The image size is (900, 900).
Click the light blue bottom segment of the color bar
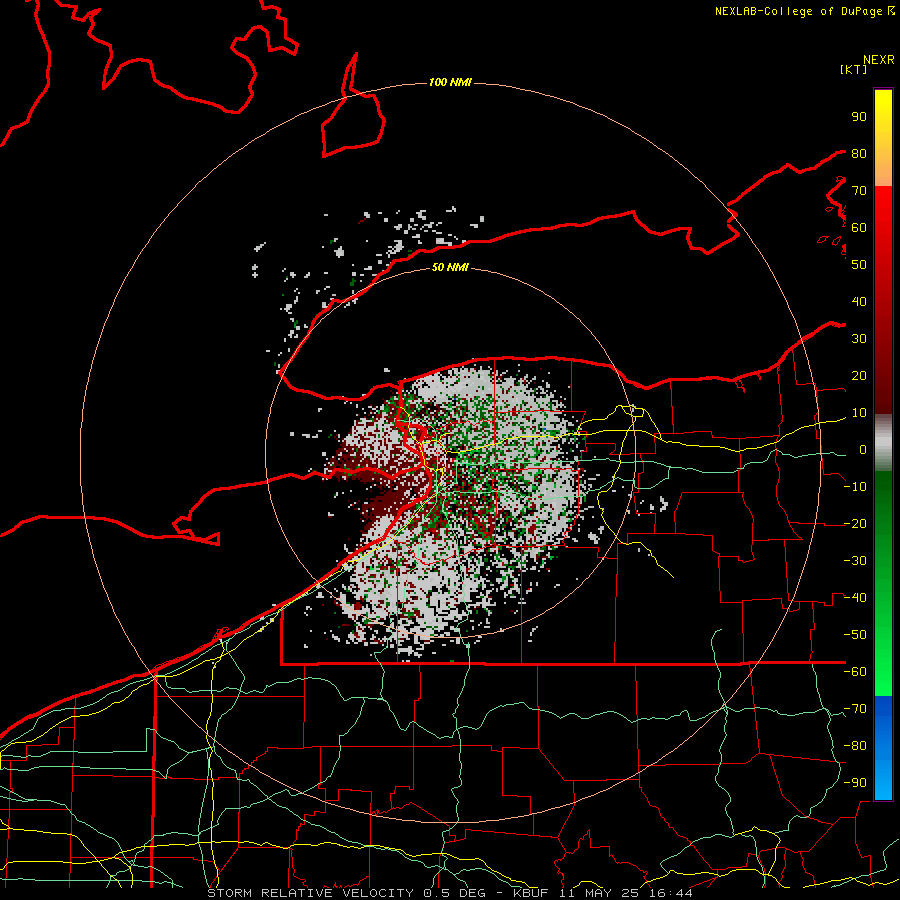(x=883, y=783)
